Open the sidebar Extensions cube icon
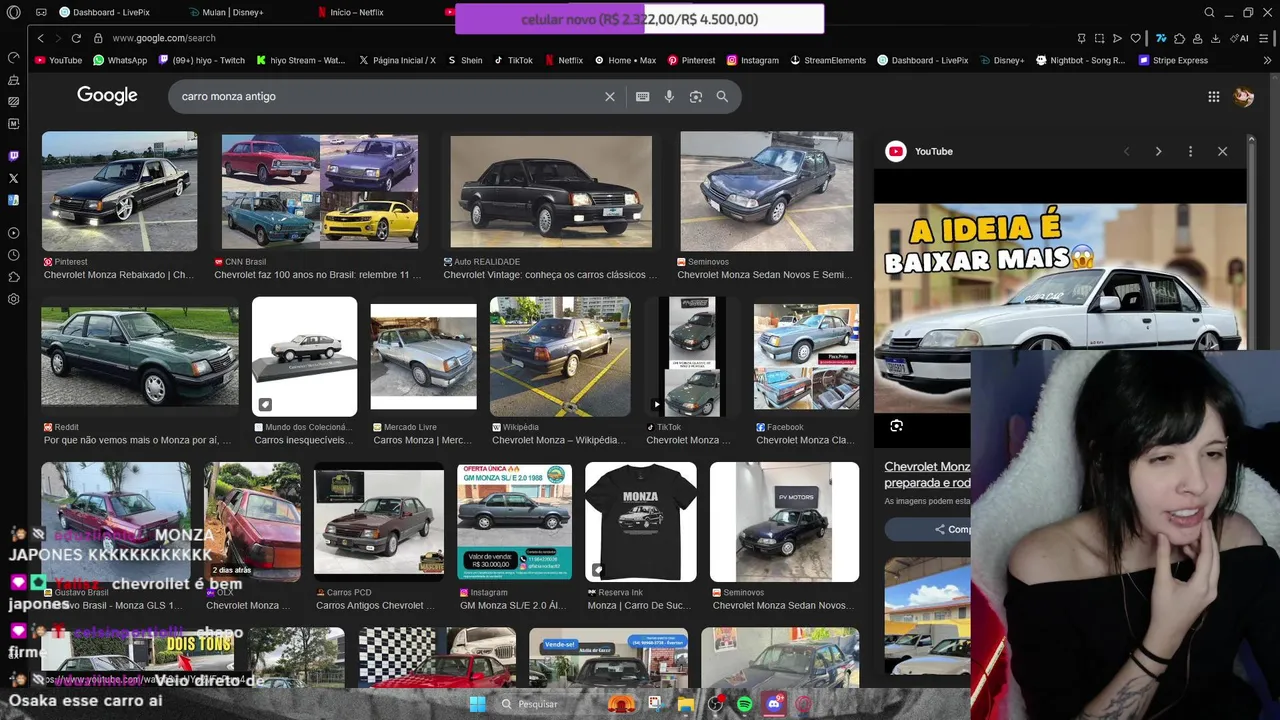The width and height of the screenshot is (1280, 720). [x=13, y=277]
